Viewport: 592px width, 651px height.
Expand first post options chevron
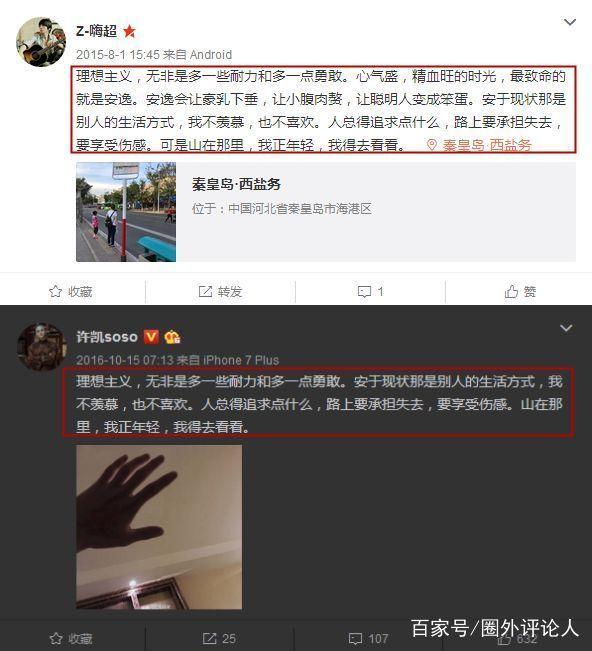pyautogui.click(x=570, y=22)
